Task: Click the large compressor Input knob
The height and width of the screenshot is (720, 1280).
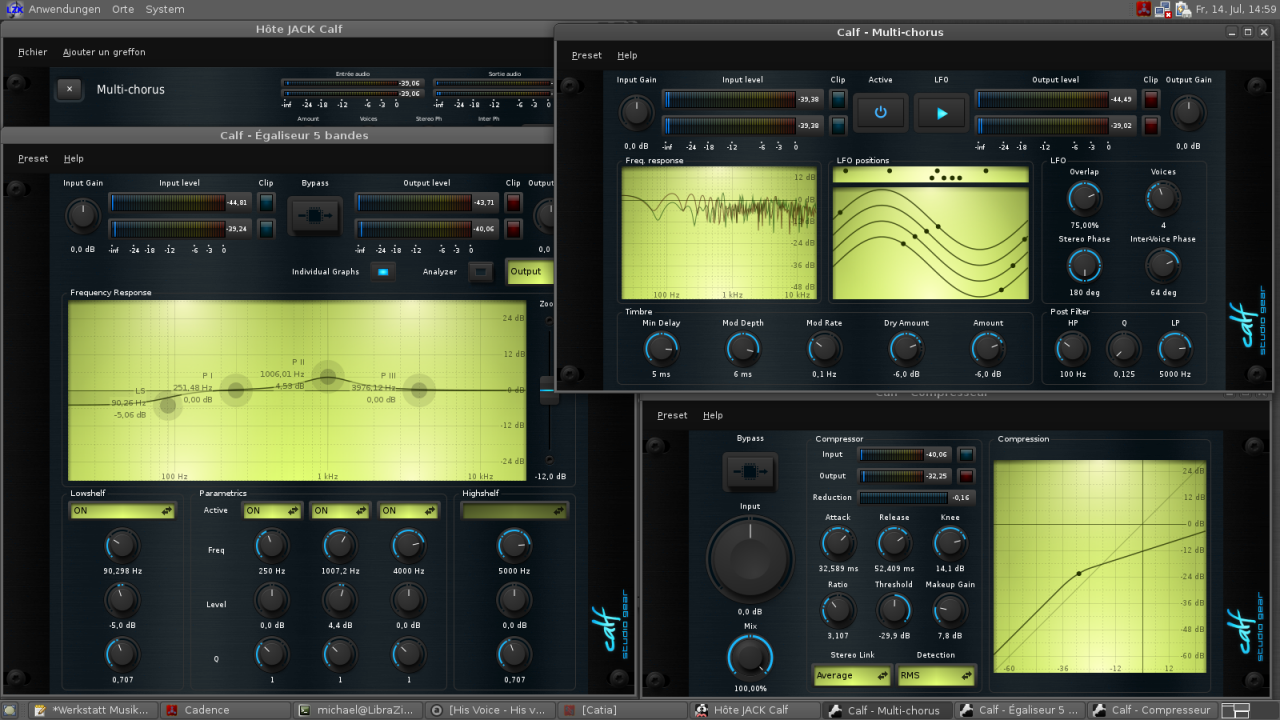Action: pyautogui.click(x=750, y=559)
